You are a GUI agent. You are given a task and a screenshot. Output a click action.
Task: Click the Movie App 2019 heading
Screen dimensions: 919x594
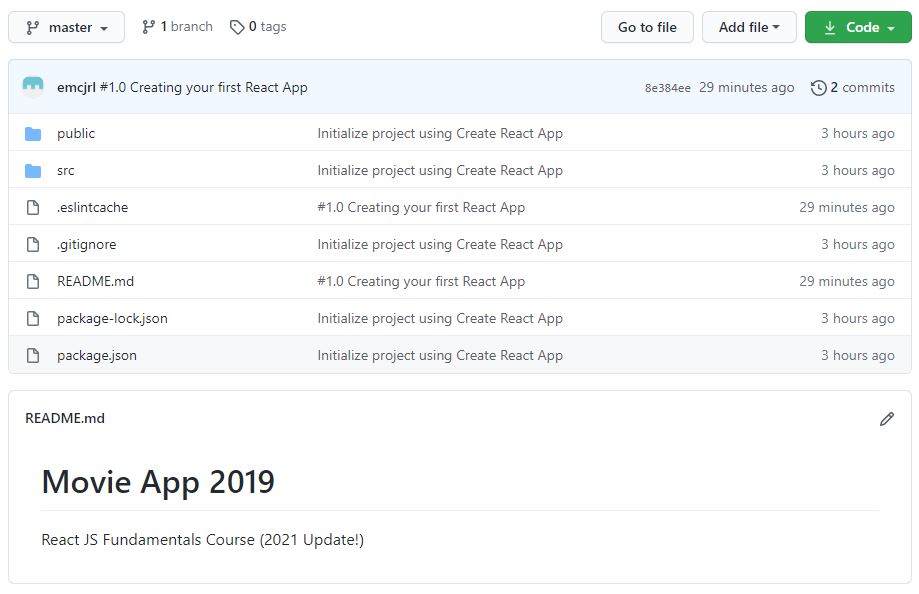click(x=158, y=483)
